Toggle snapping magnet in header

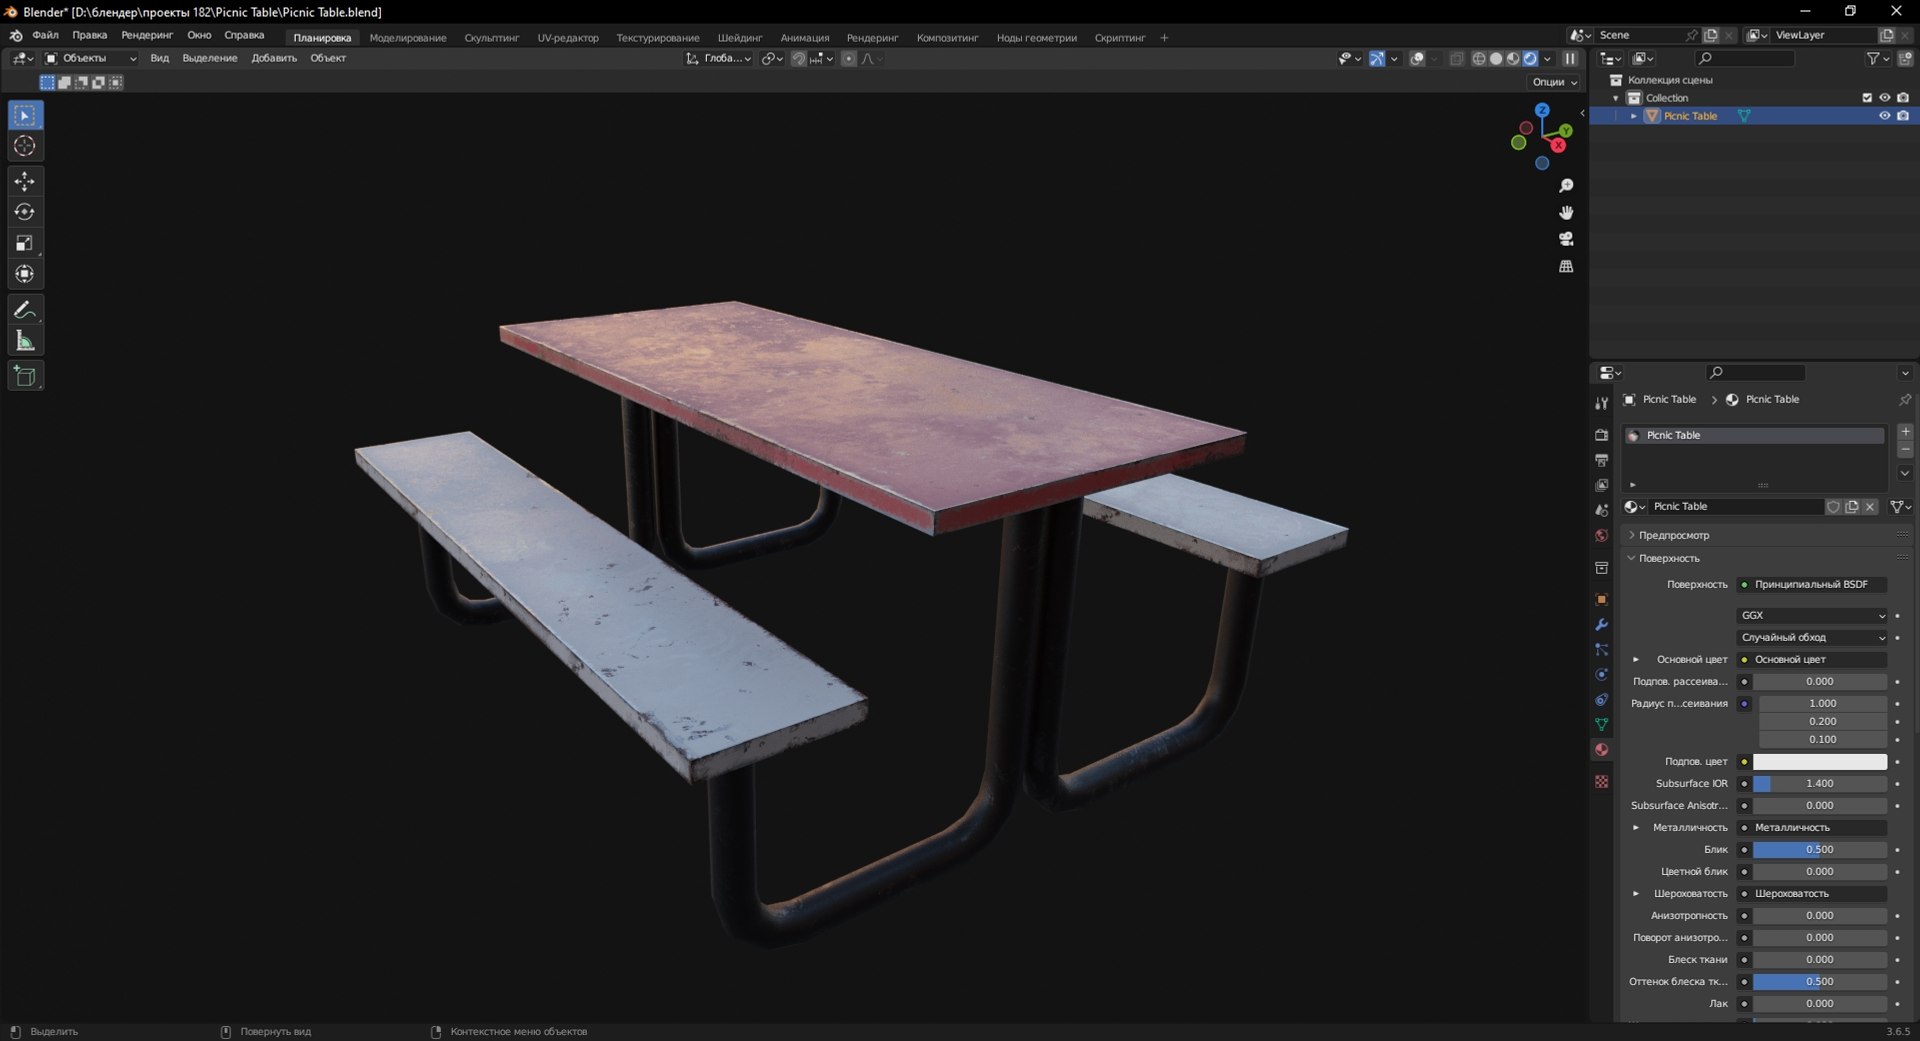(x=798, y=58)
